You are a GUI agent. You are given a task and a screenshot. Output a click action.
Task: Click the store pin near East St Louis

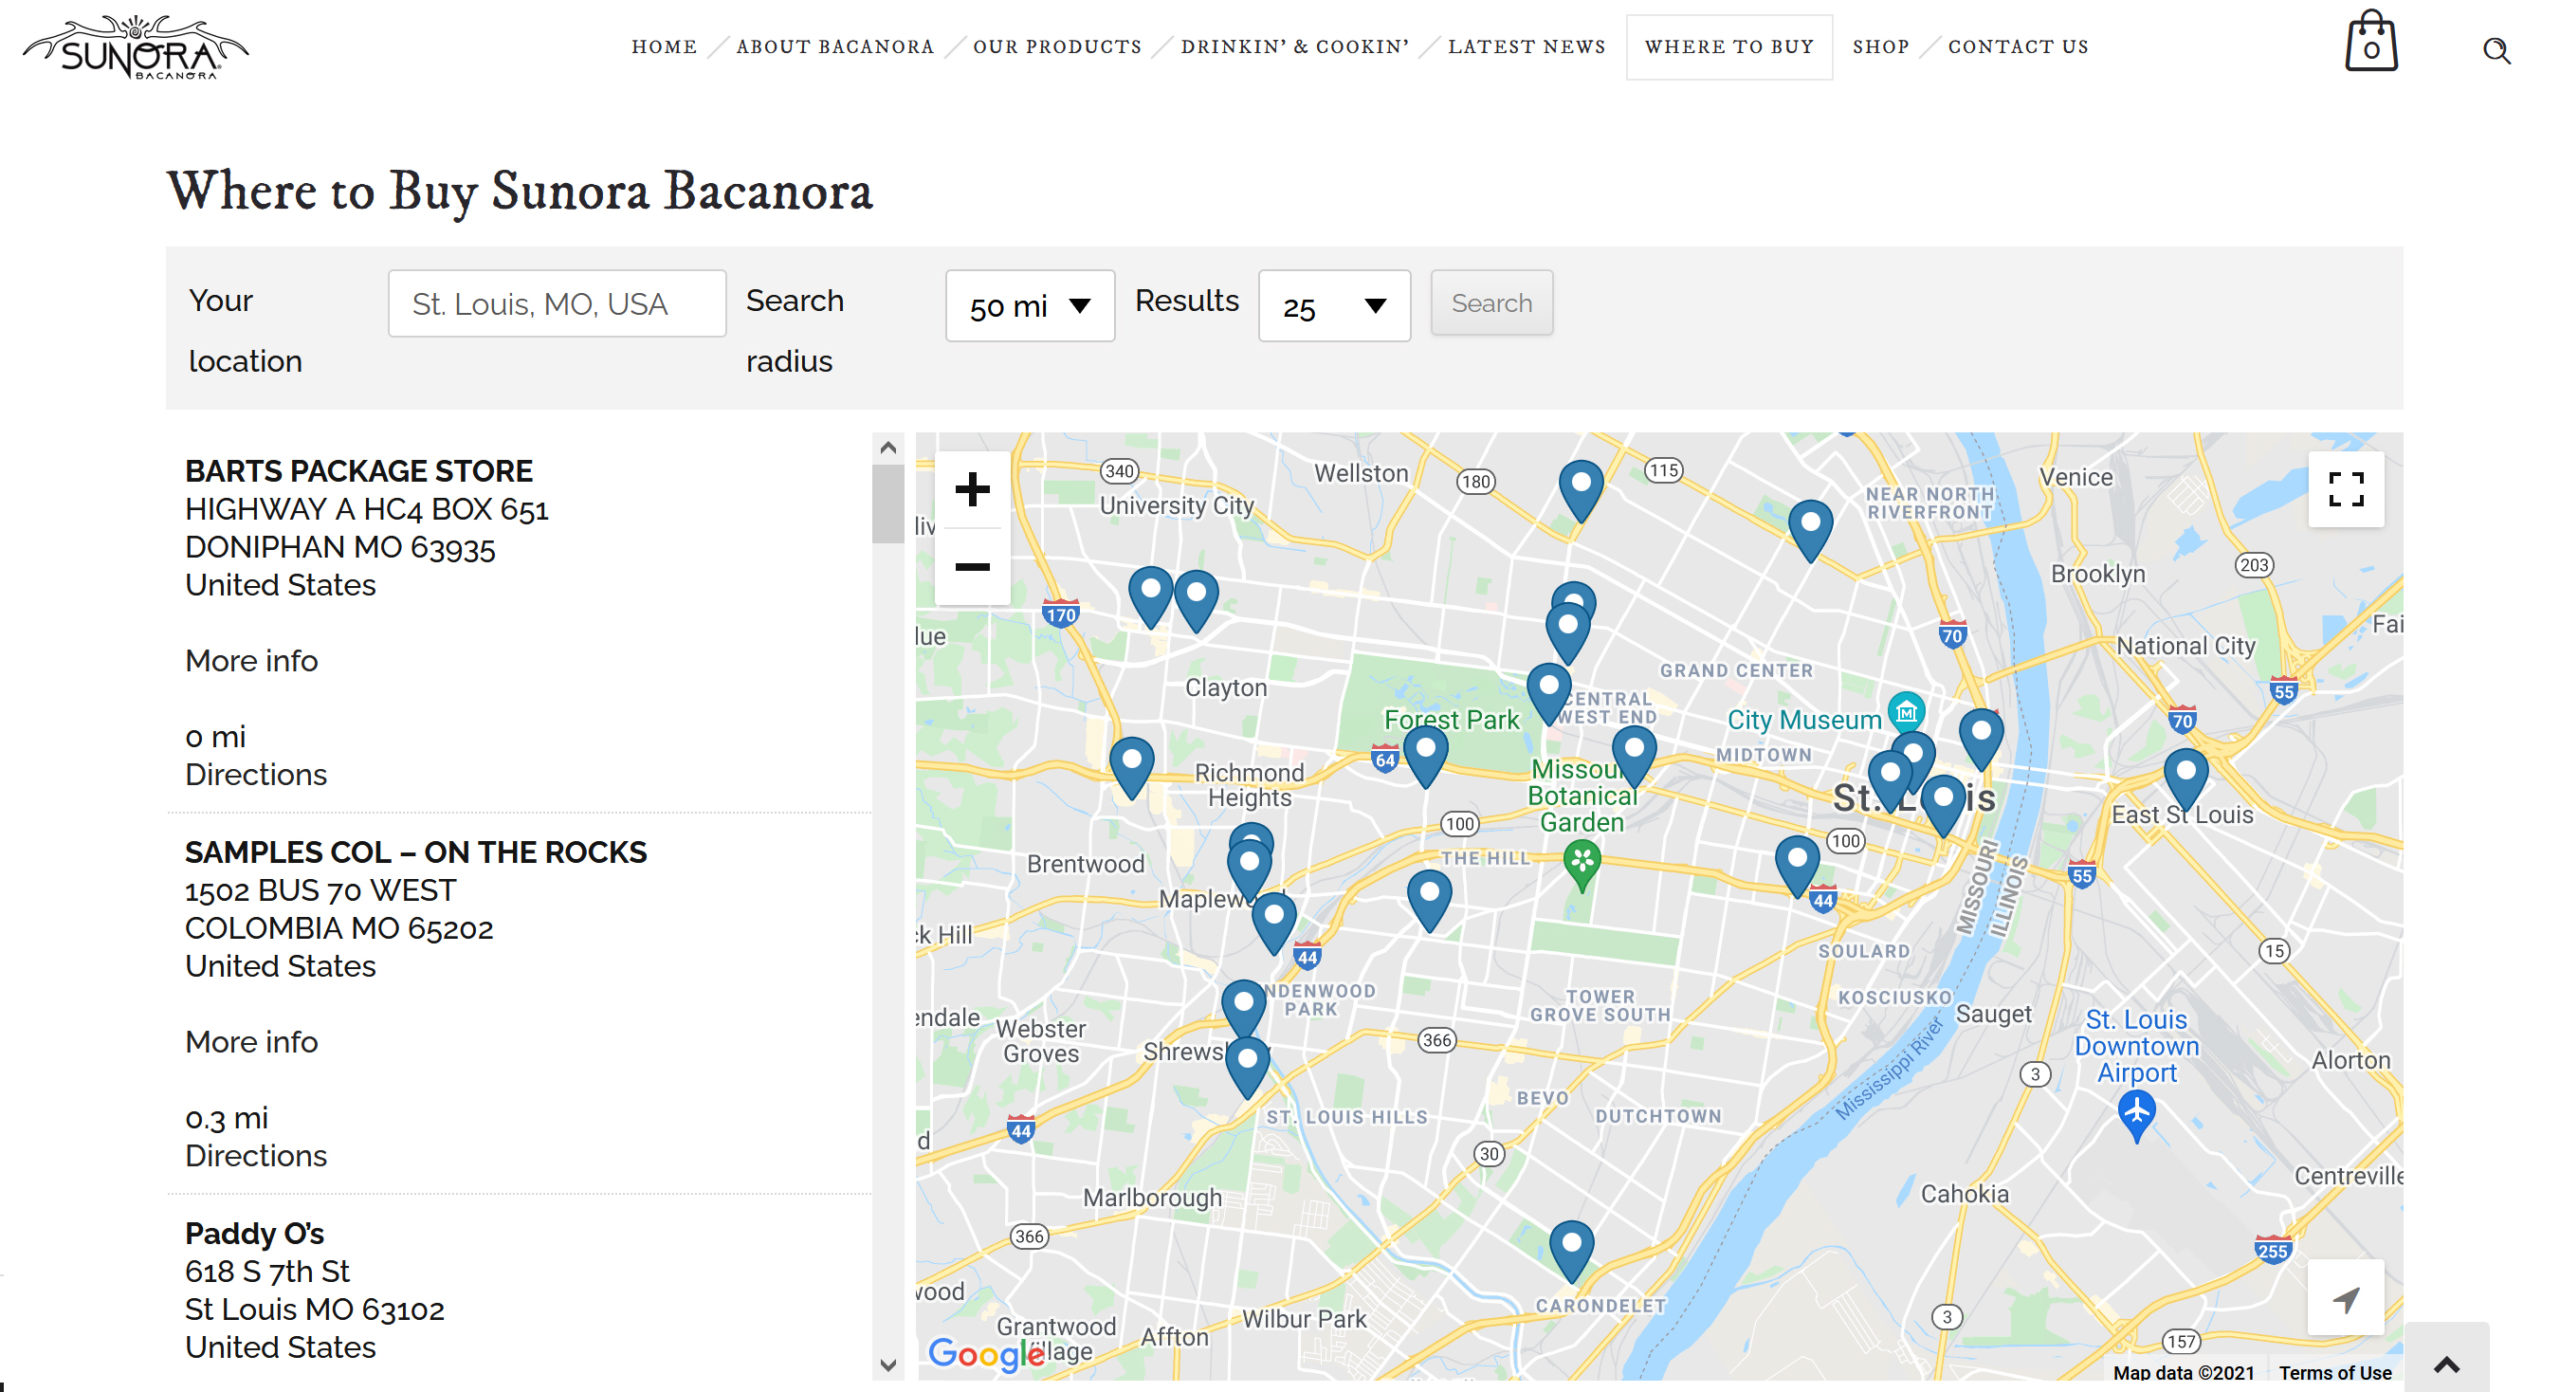tap(2186, 778)
